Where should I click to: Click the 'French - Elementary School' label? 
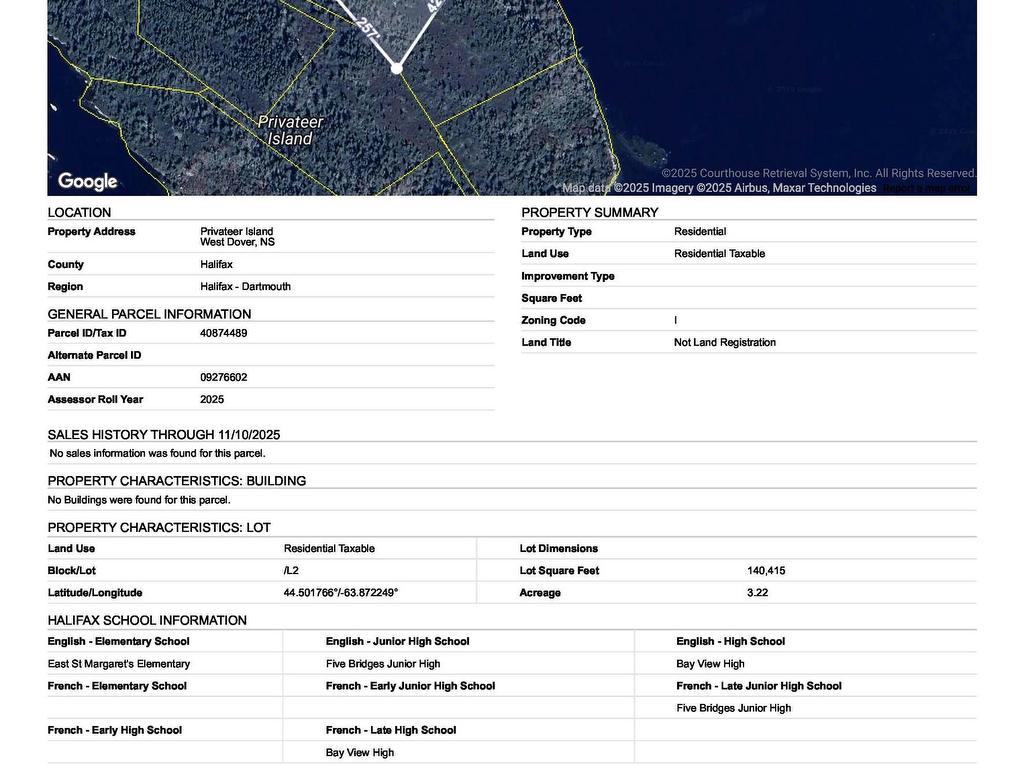pos(117,686)
